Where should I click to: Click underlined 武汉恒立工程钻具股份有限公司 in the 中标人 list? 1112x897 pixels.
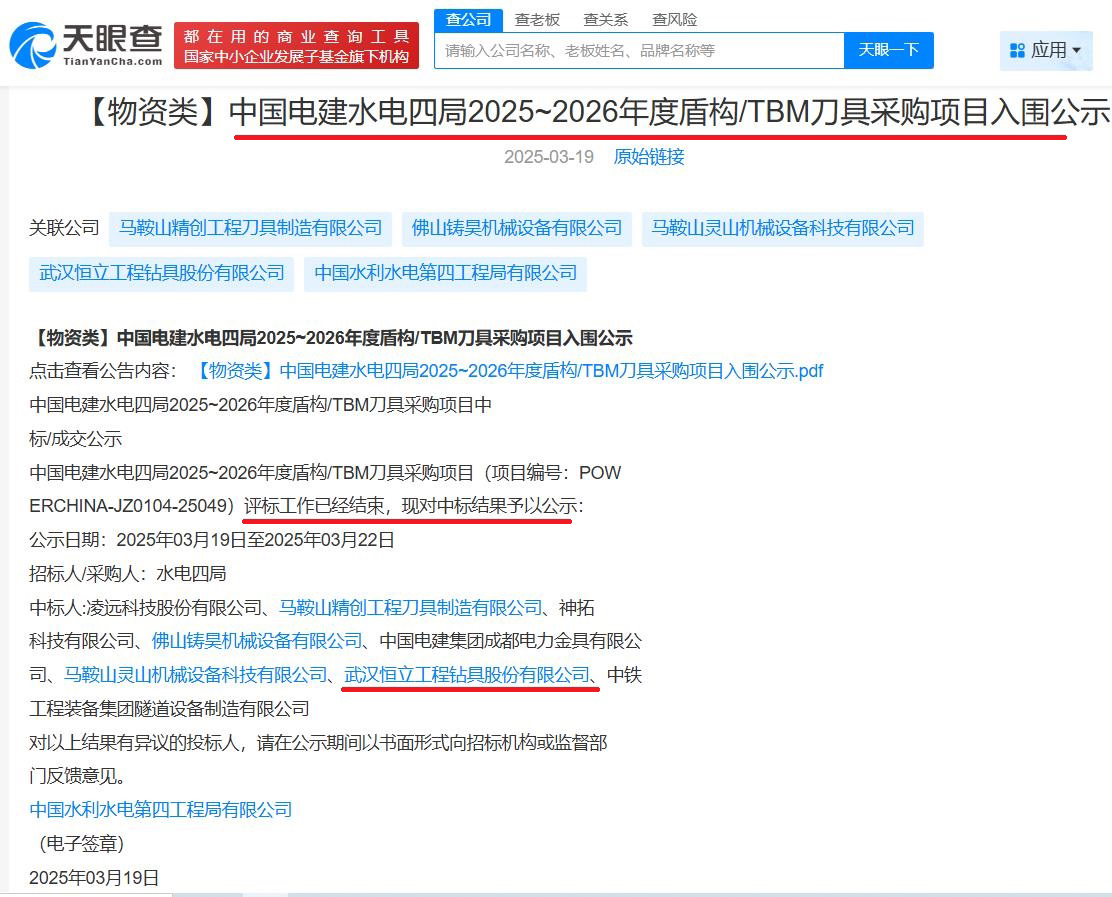click(467, 675)
